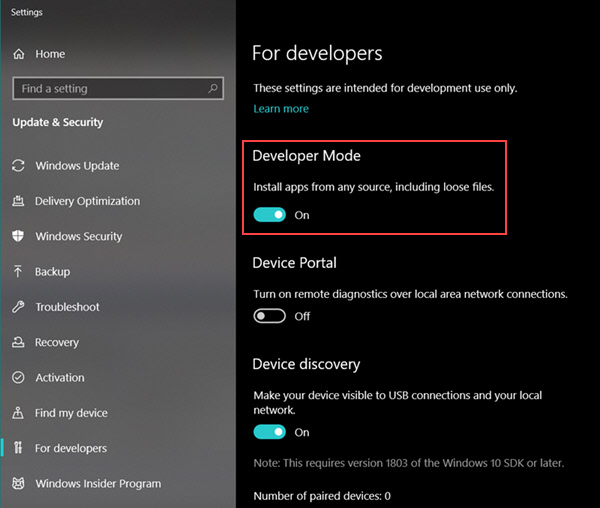Go to Windows Update
Screen dimensions: 600x508
(x=77, y=166)
